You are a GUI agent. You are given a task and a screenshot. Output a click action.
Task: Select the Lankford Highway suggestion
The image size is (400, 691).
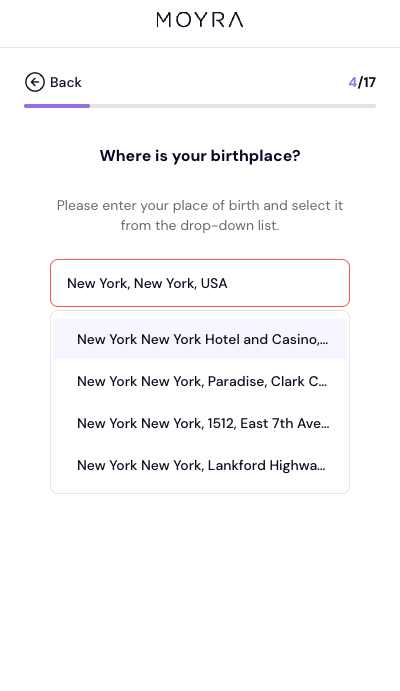tap(200, 465)
